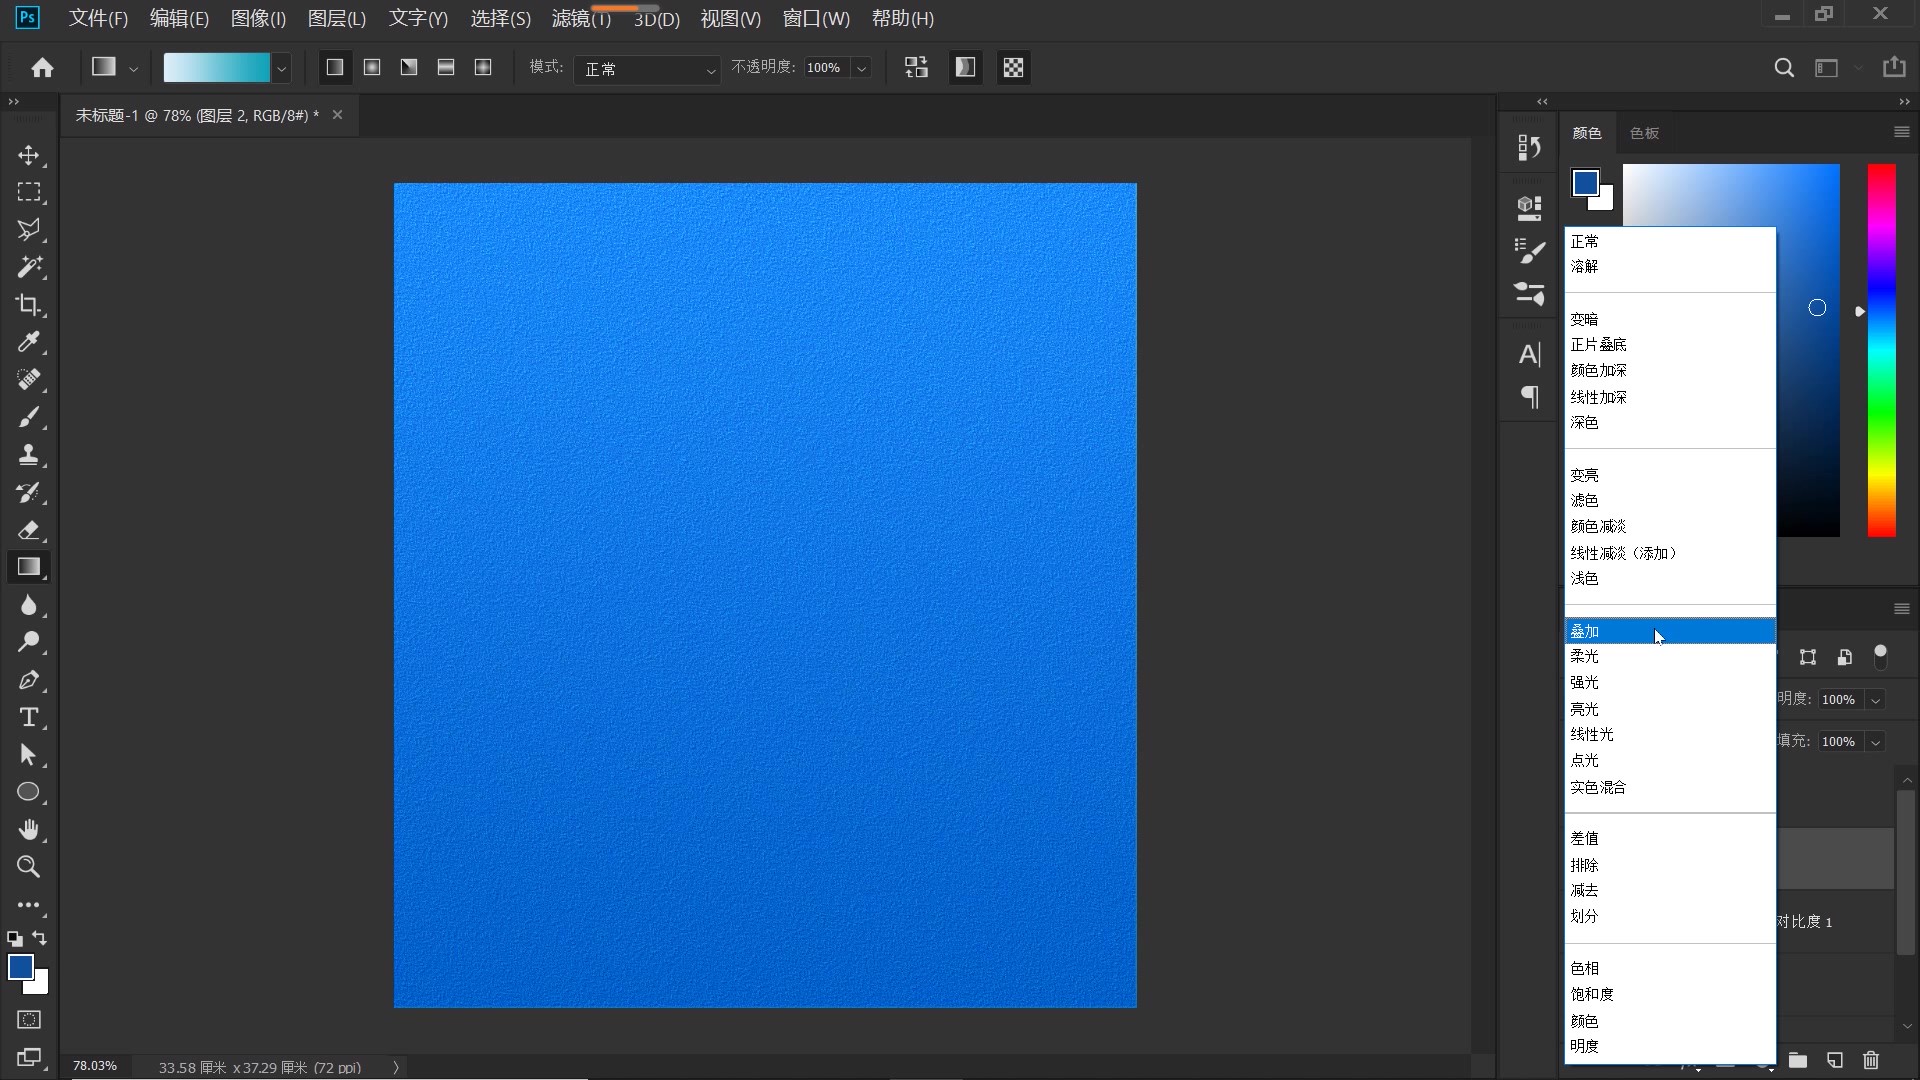Select the Eyedropper tool
The image size is (1920, 1080).
[28, 342]
